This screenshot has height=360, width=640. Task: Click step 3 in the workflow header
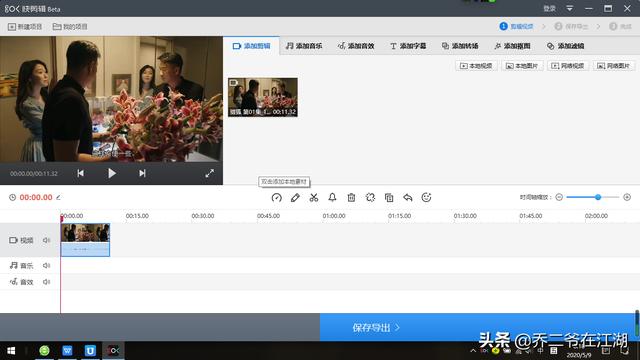coord(620,26)
